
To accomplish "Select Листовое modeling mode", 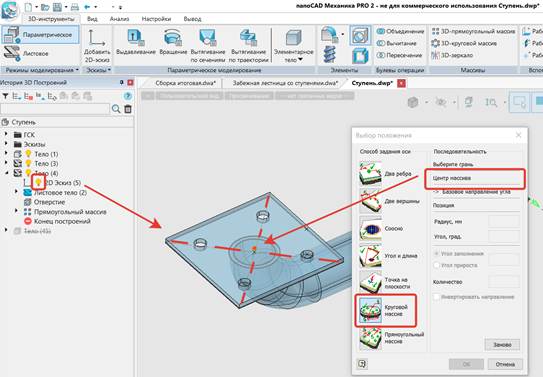I will (26, 54).
